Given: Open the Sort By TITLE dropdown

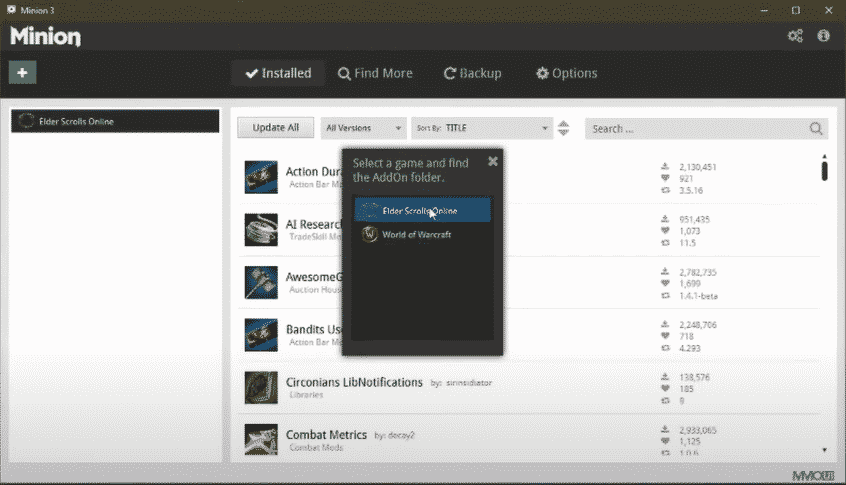Looking at the screenshot, I should pyautogui.click(x=482, y=128).
